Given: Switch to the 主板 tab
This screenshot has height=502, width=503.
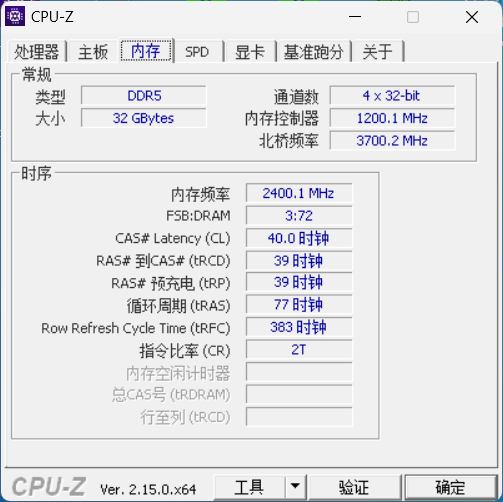Looking at the screenshot, I should click(93, 52).
